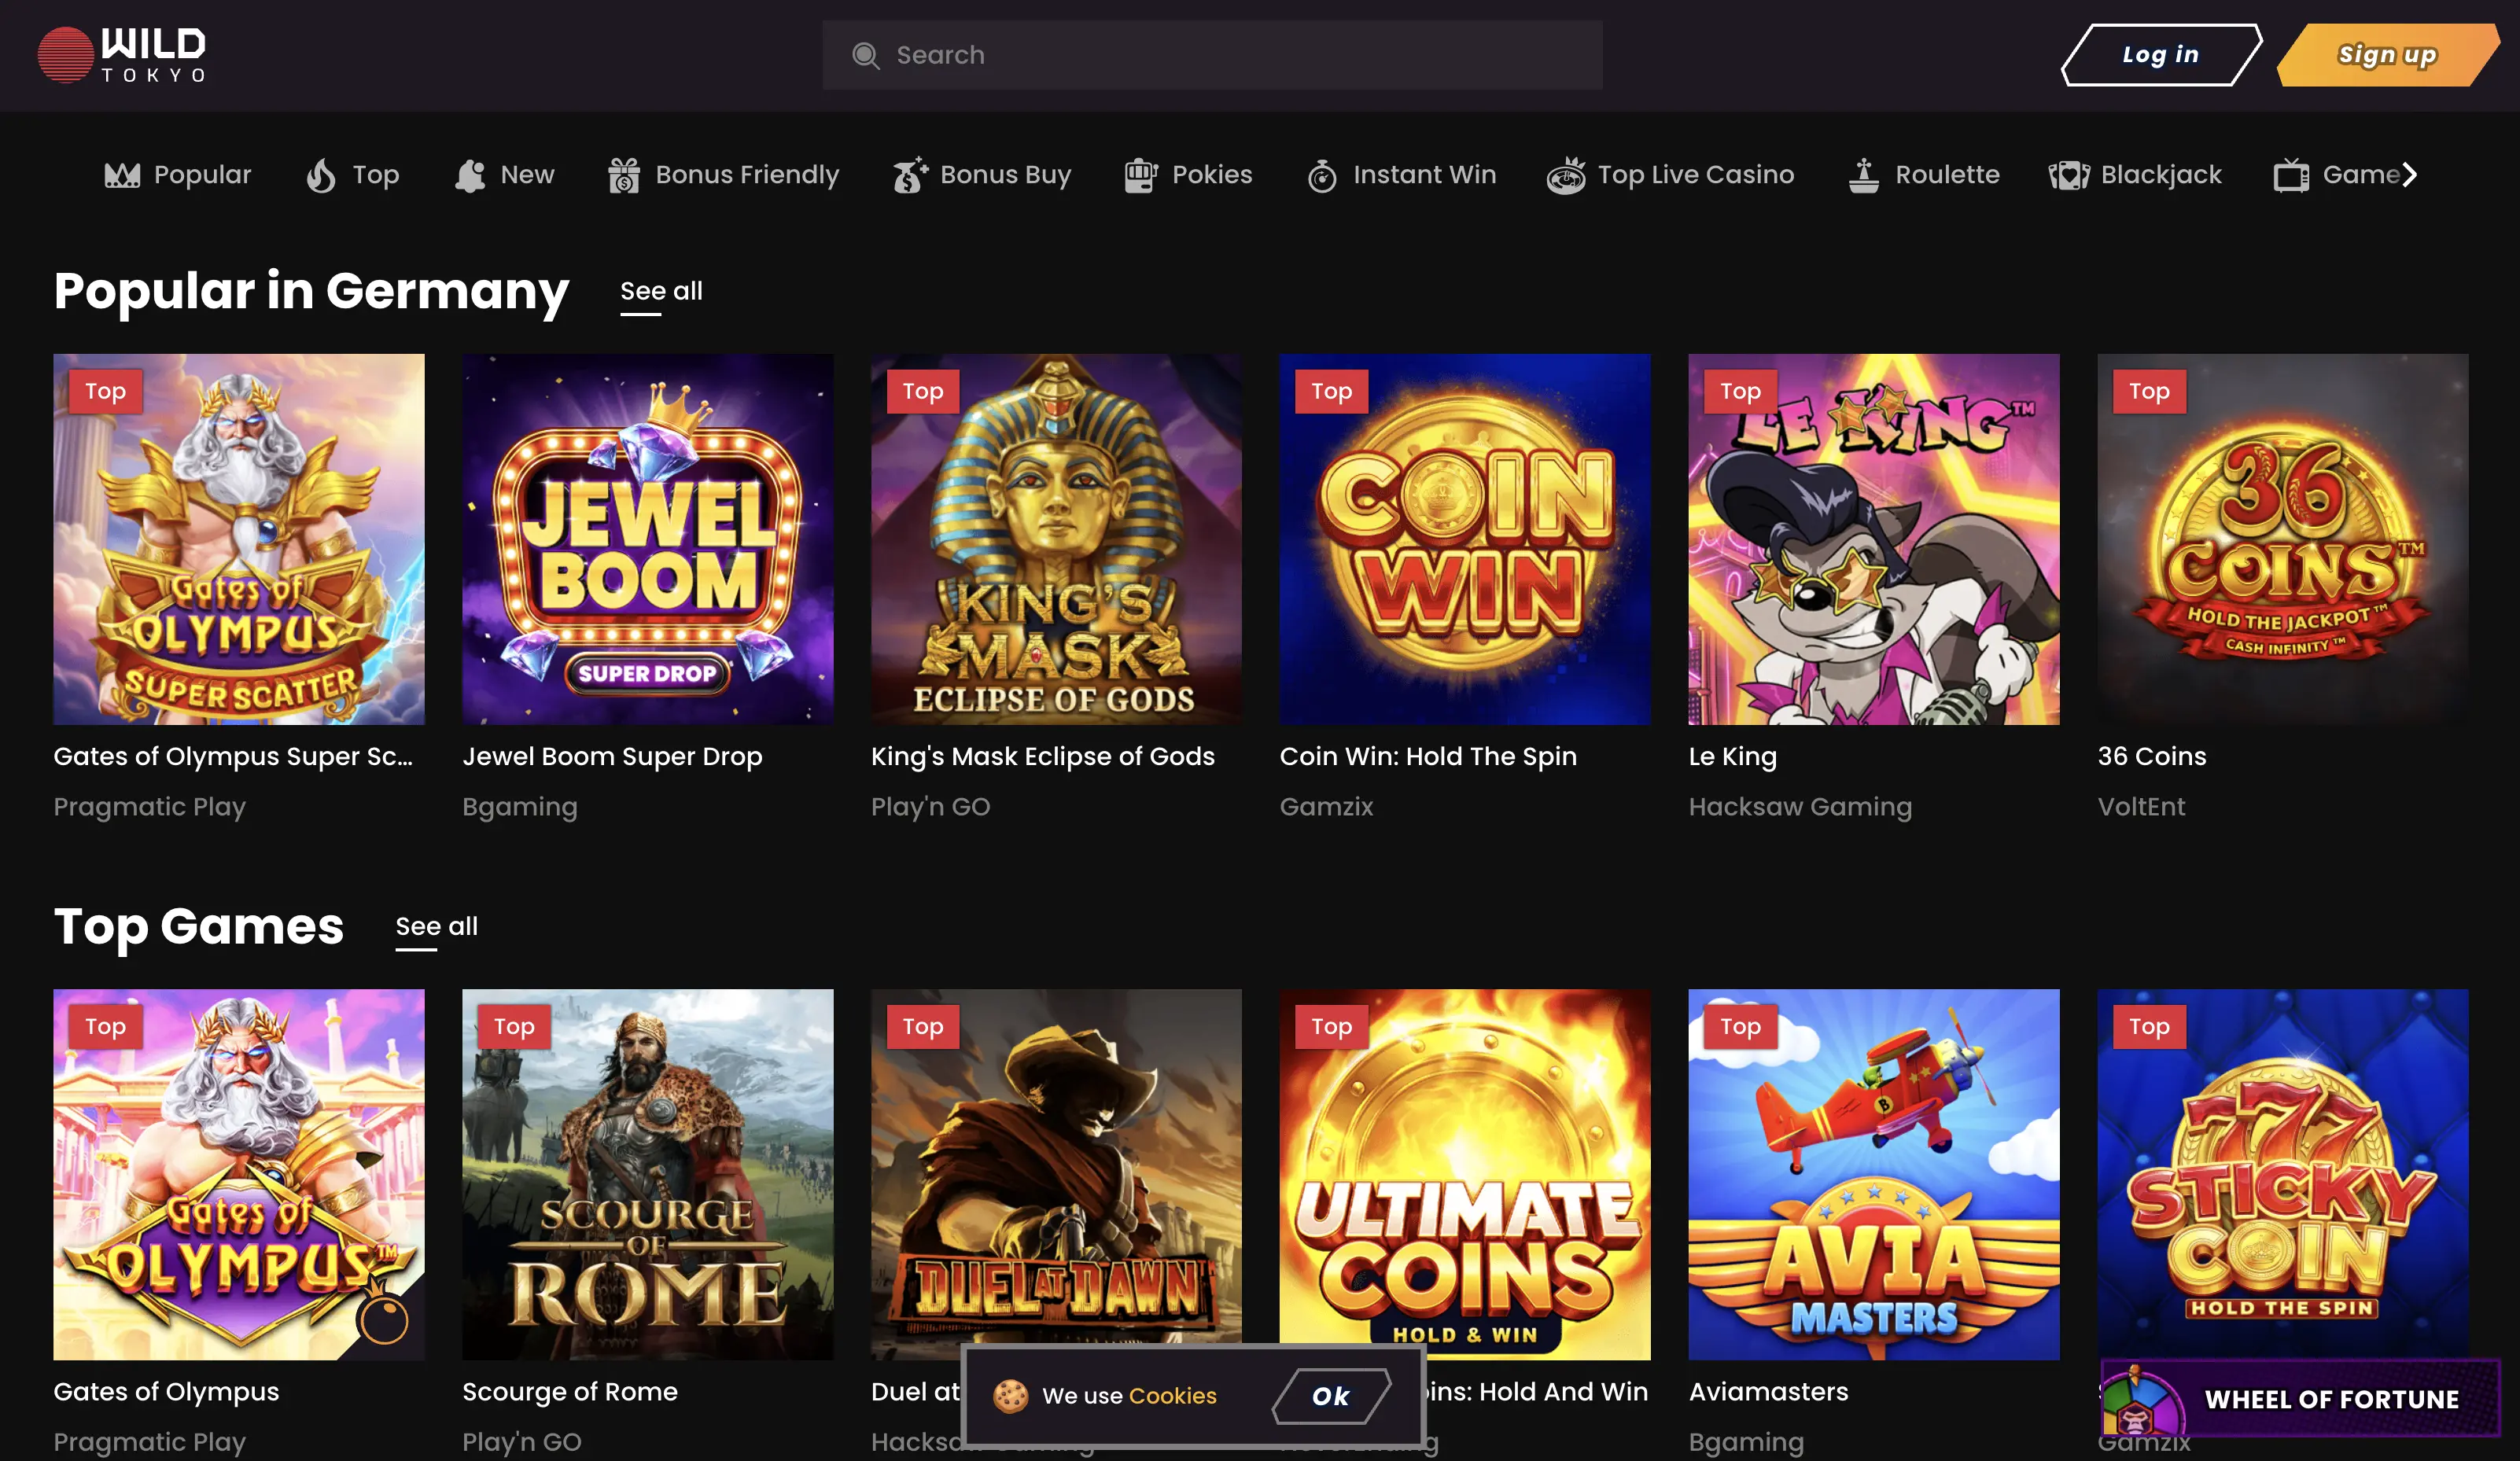Viewport: 2520px width, 1461px height.
Task: Click the Pokies slot machine icon
Action: tap(1140, 175)
